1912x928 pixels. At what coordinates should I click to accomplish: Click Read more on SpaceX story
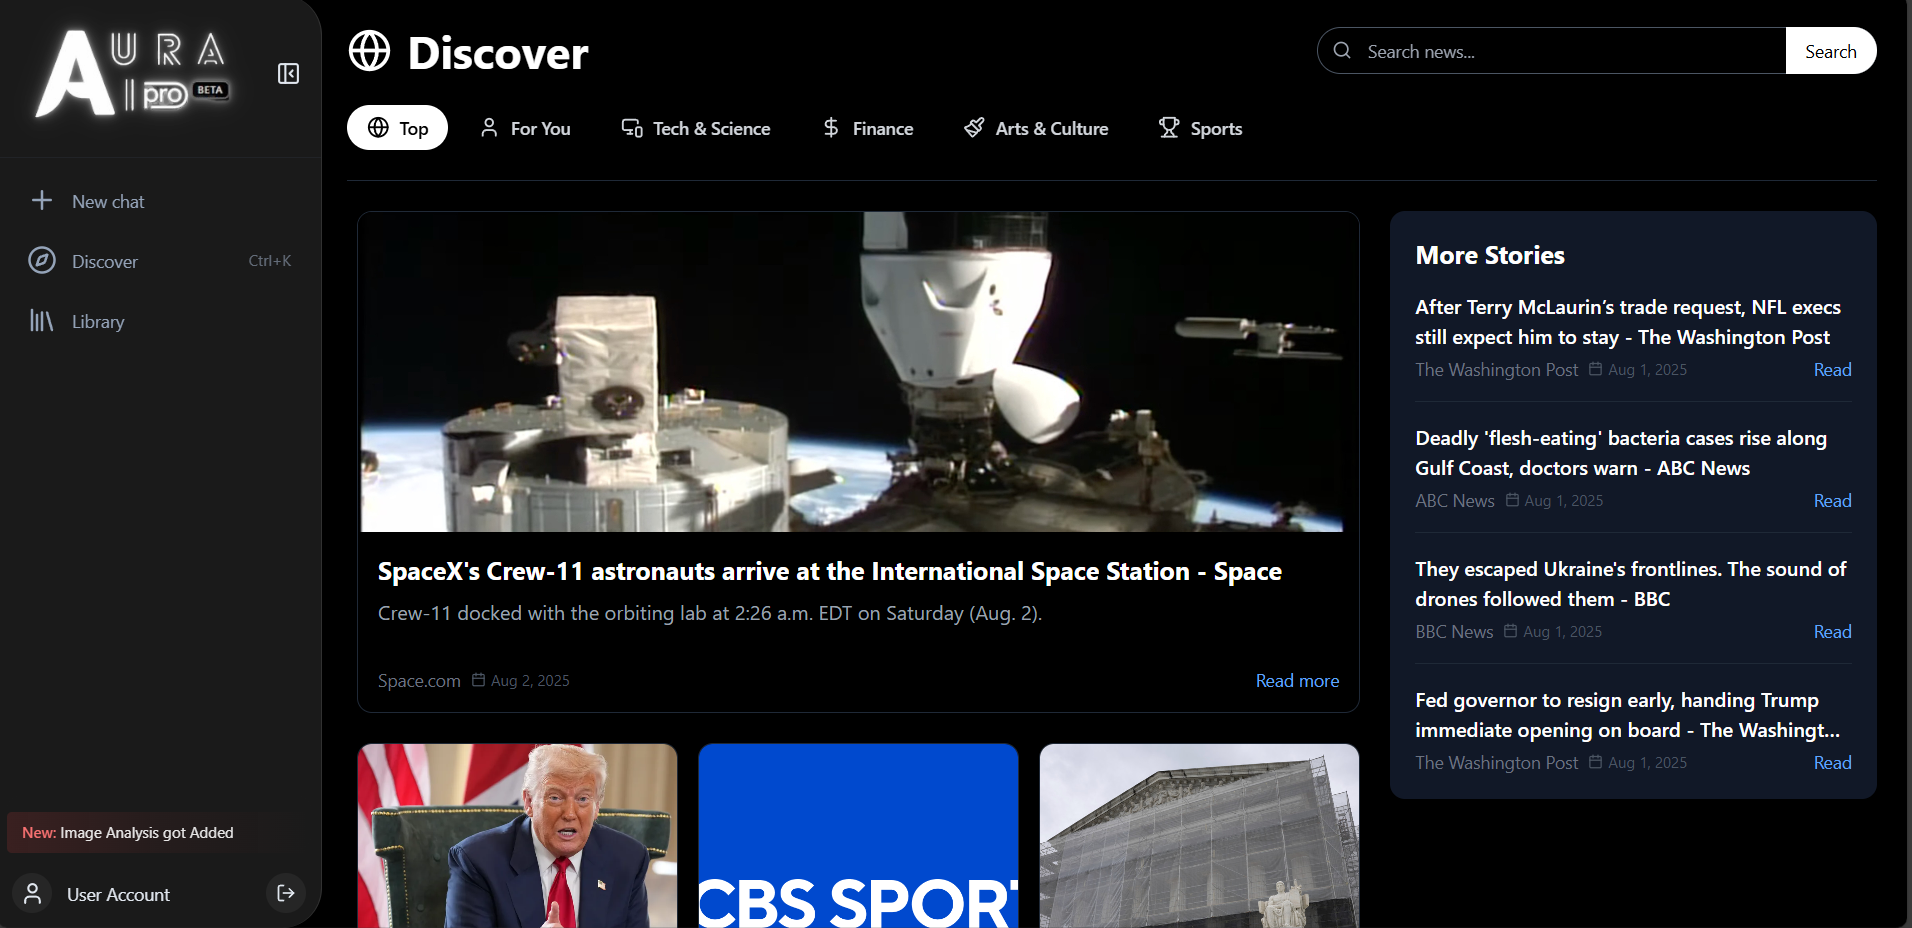tap(1297, 680)
